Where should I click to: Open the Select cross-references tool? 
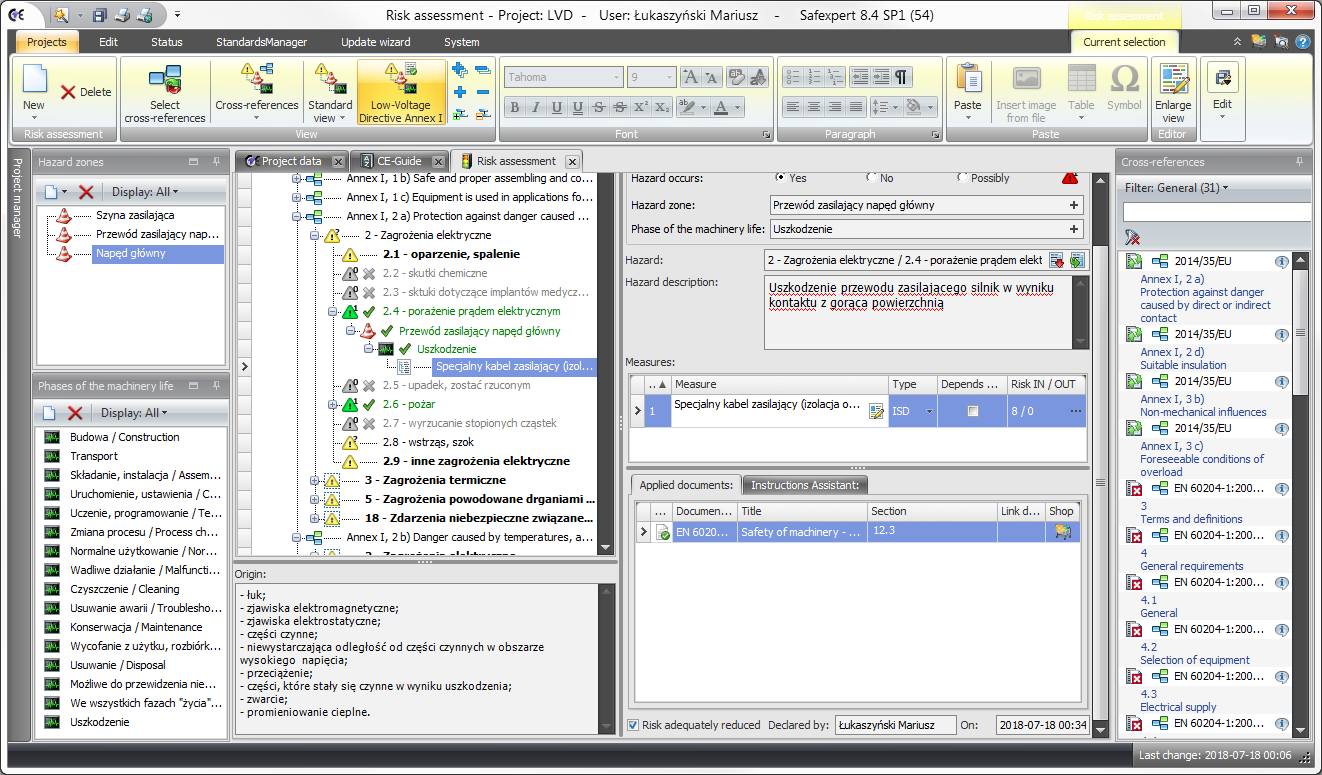[x=165, y=92]
